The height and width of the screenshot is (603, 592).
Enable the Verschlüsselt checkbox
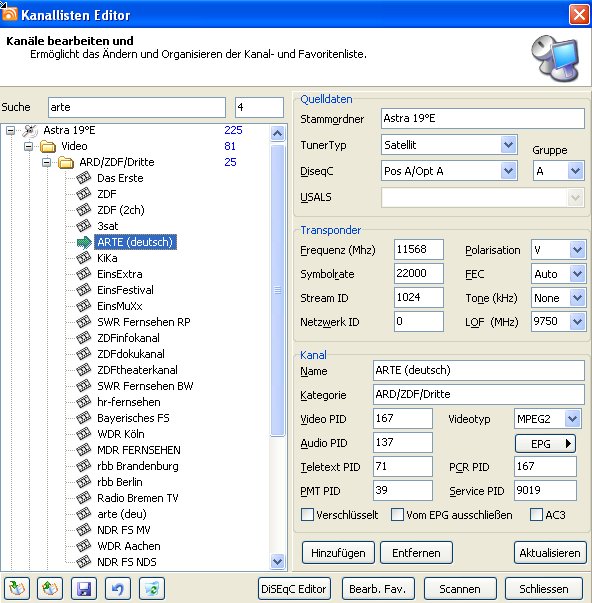pos(307,515)
